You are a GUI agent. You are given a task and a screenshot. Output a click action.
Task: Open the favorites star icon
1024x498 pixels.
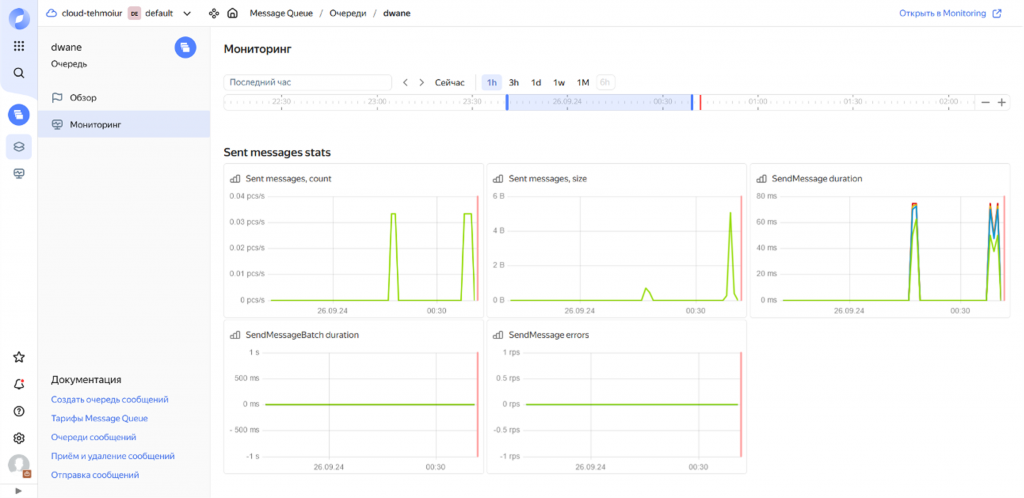(x=19, y=357)
